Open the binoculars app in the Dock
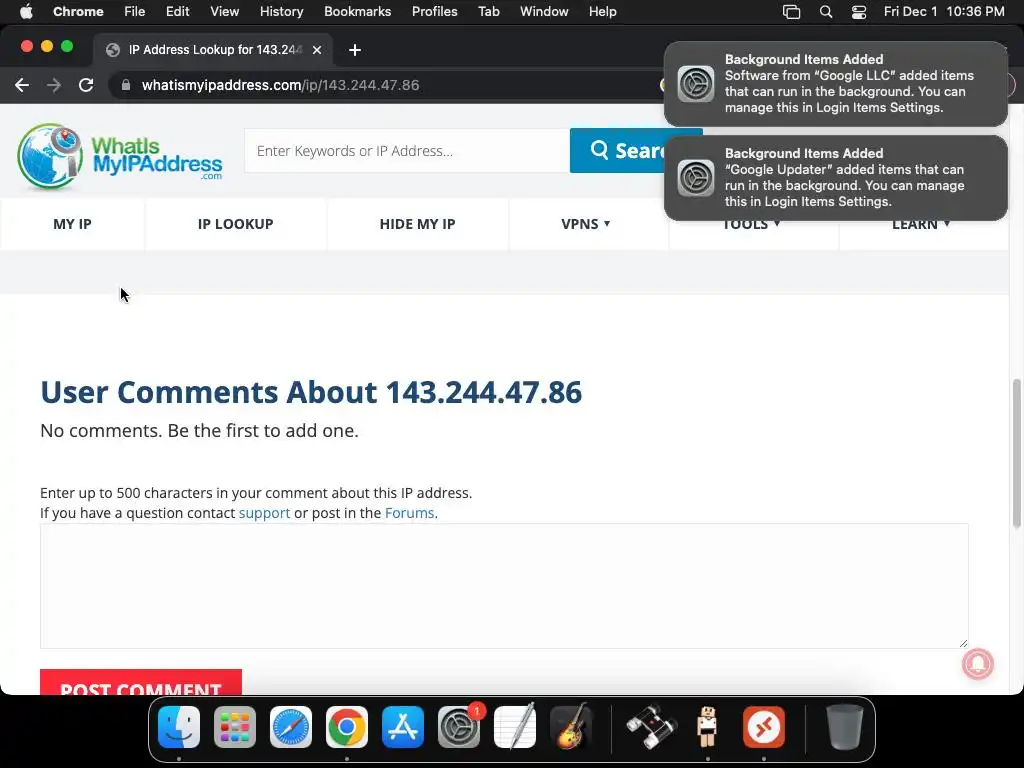The width and height of the screenshot is (1024, 768). pos(651,727)
